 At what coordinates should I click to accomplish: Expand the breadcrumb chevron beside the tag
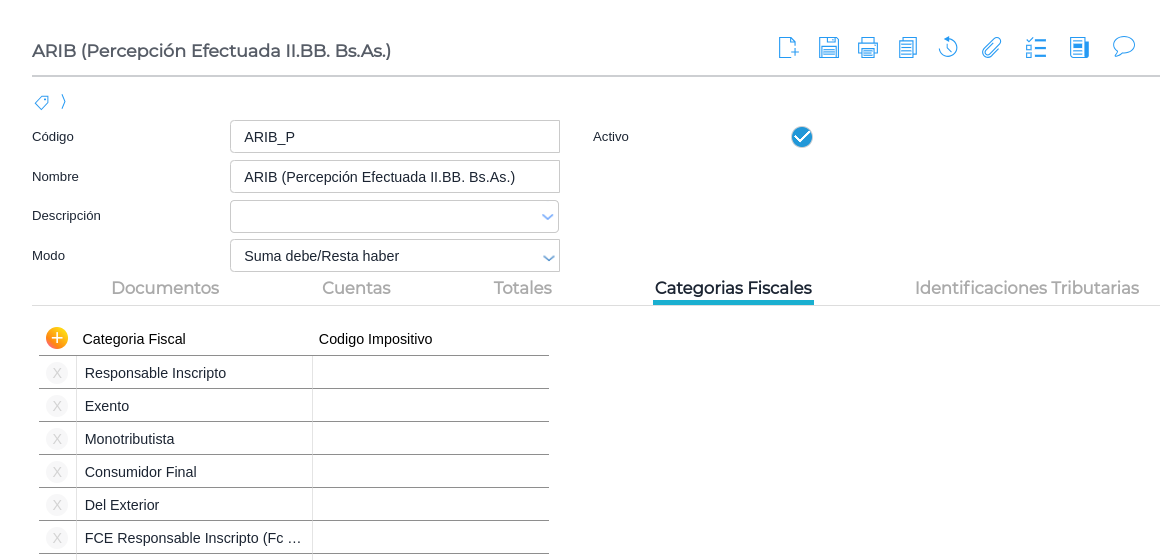(x=63, y=102)
